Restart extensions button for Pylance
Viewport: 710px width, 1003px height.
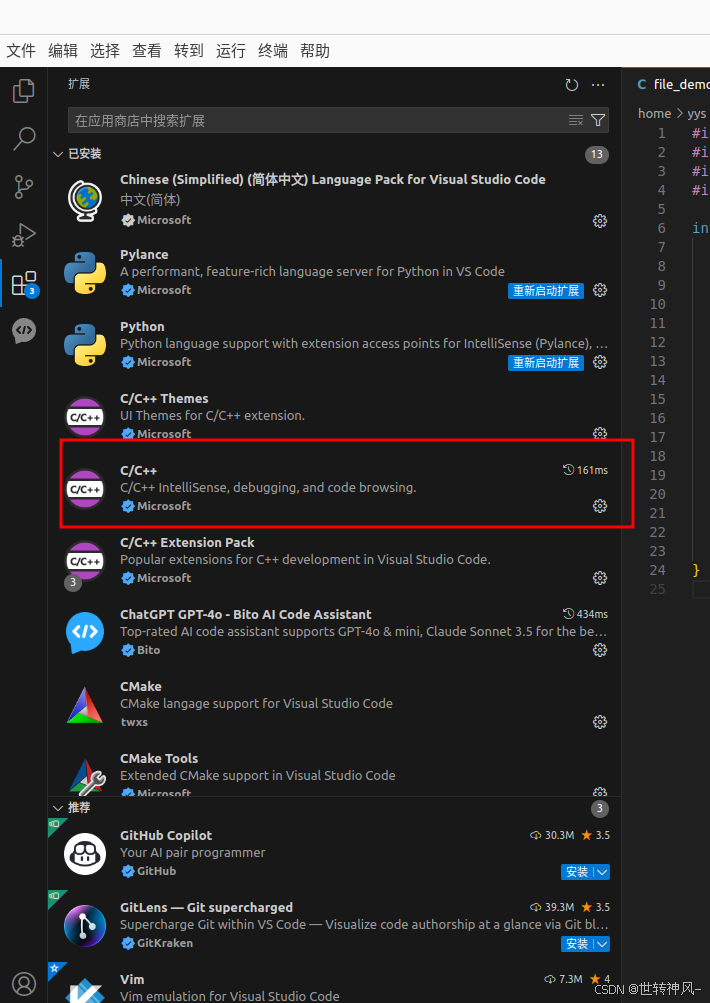coord(546,290)
